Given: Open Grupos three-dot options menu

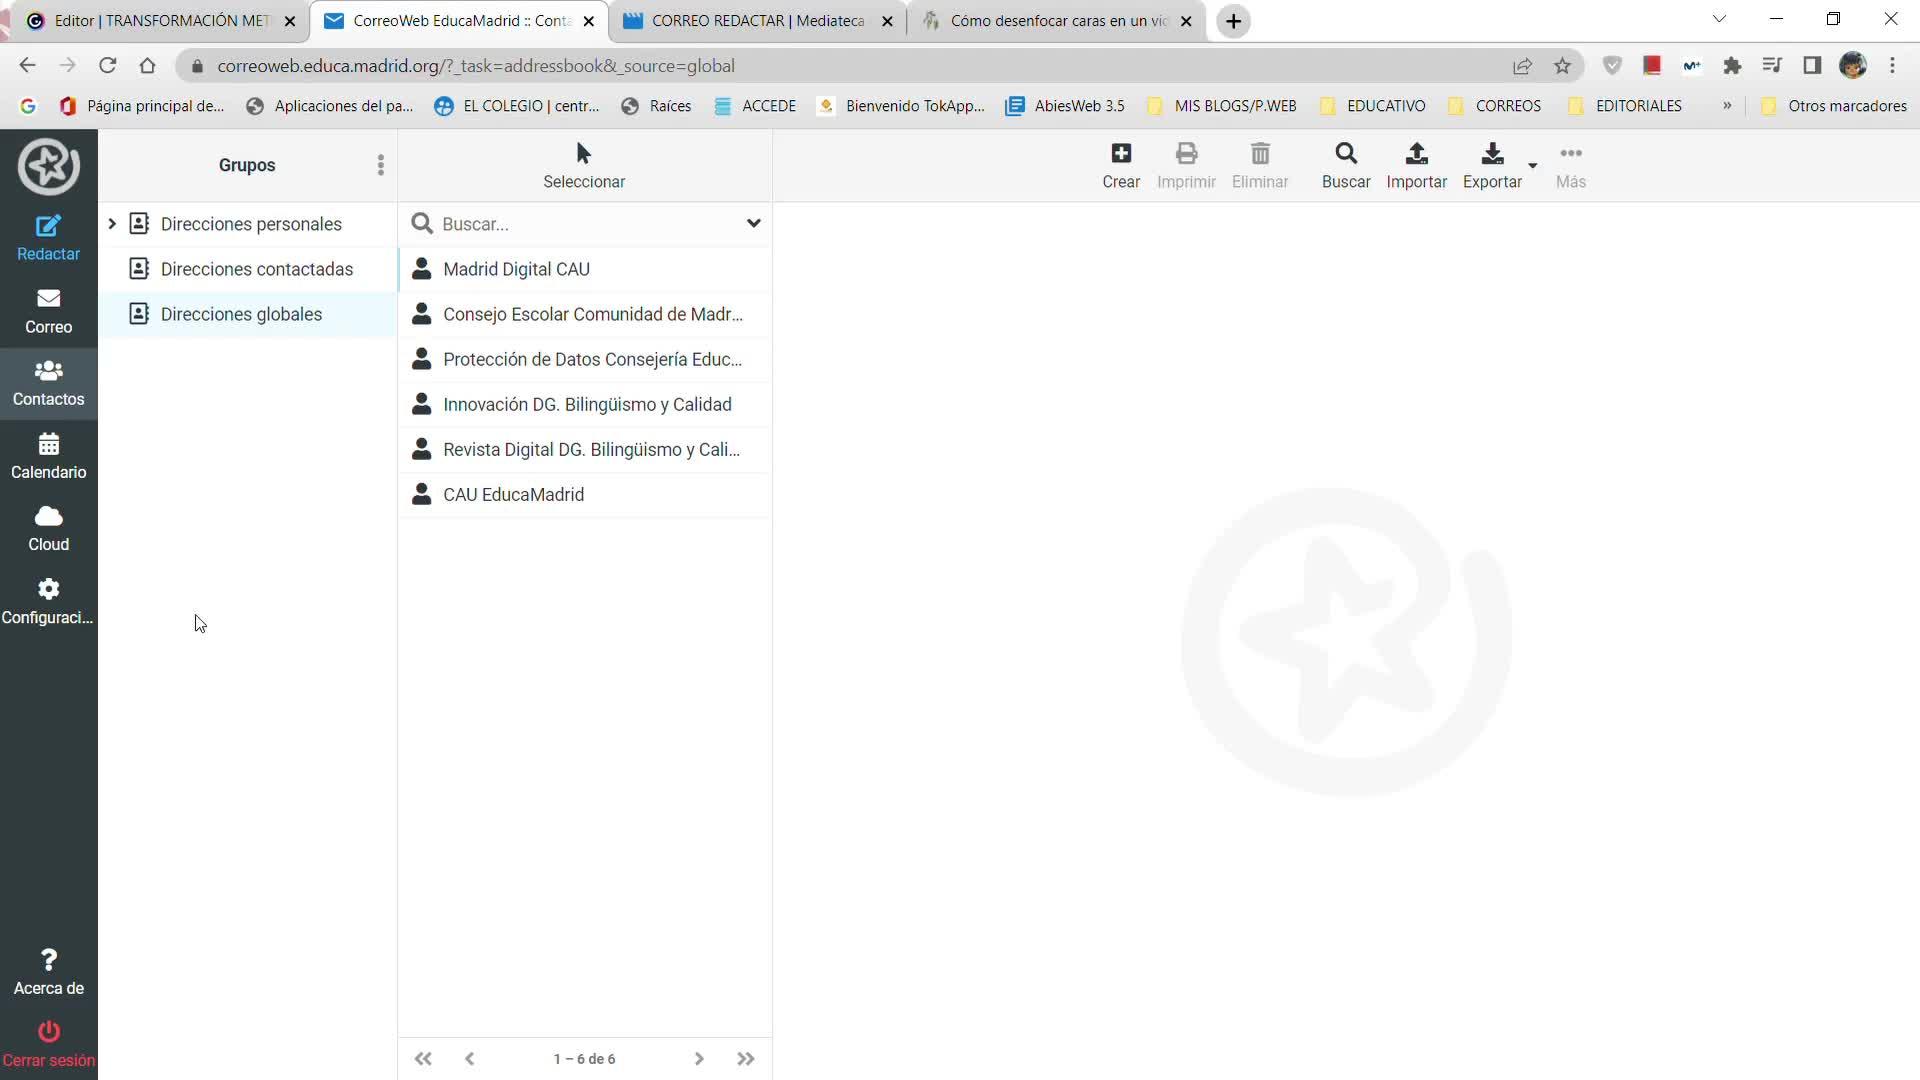Looking at the screenshot, I should [x=380, y=165].
